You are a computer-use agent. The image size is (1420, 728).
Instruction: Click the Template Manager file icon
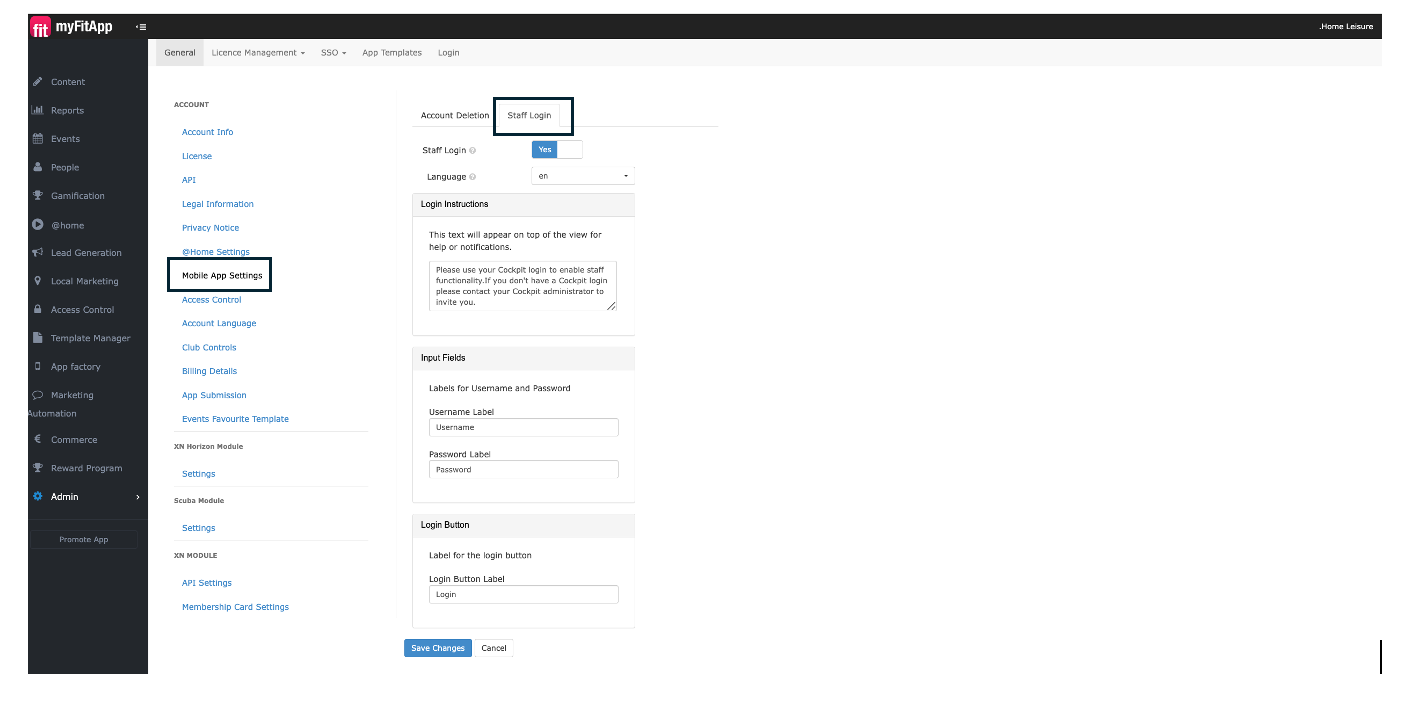(x=38, y=338)
